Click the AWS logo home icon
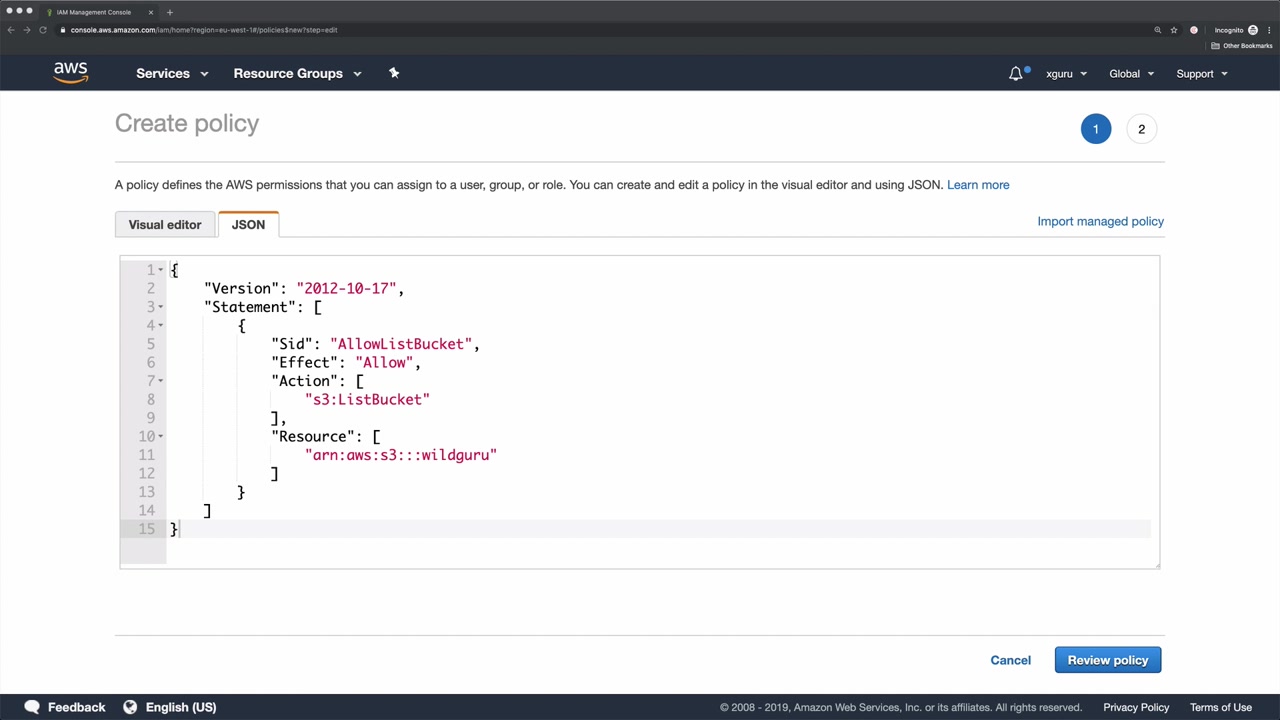The height and width of the screenshot is (720, 1280). [x=70, y=73]
